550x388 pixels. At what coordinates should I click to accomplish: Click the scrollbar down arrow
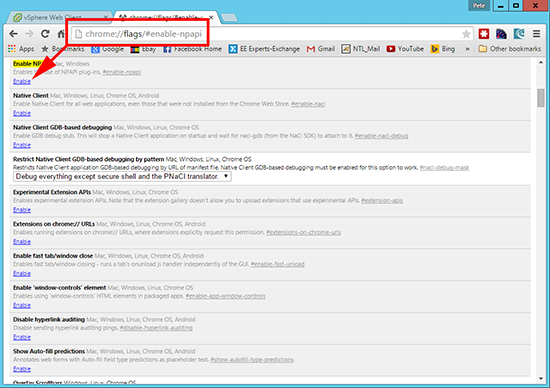541,379
